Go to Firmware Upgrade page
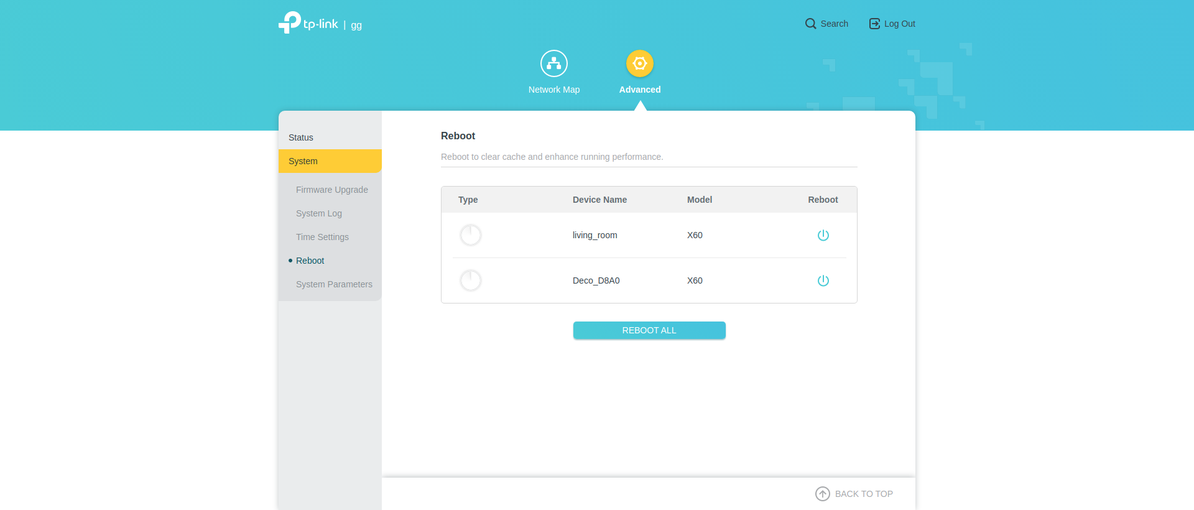This screenshot has height=510, width=1194. point(332,190)
